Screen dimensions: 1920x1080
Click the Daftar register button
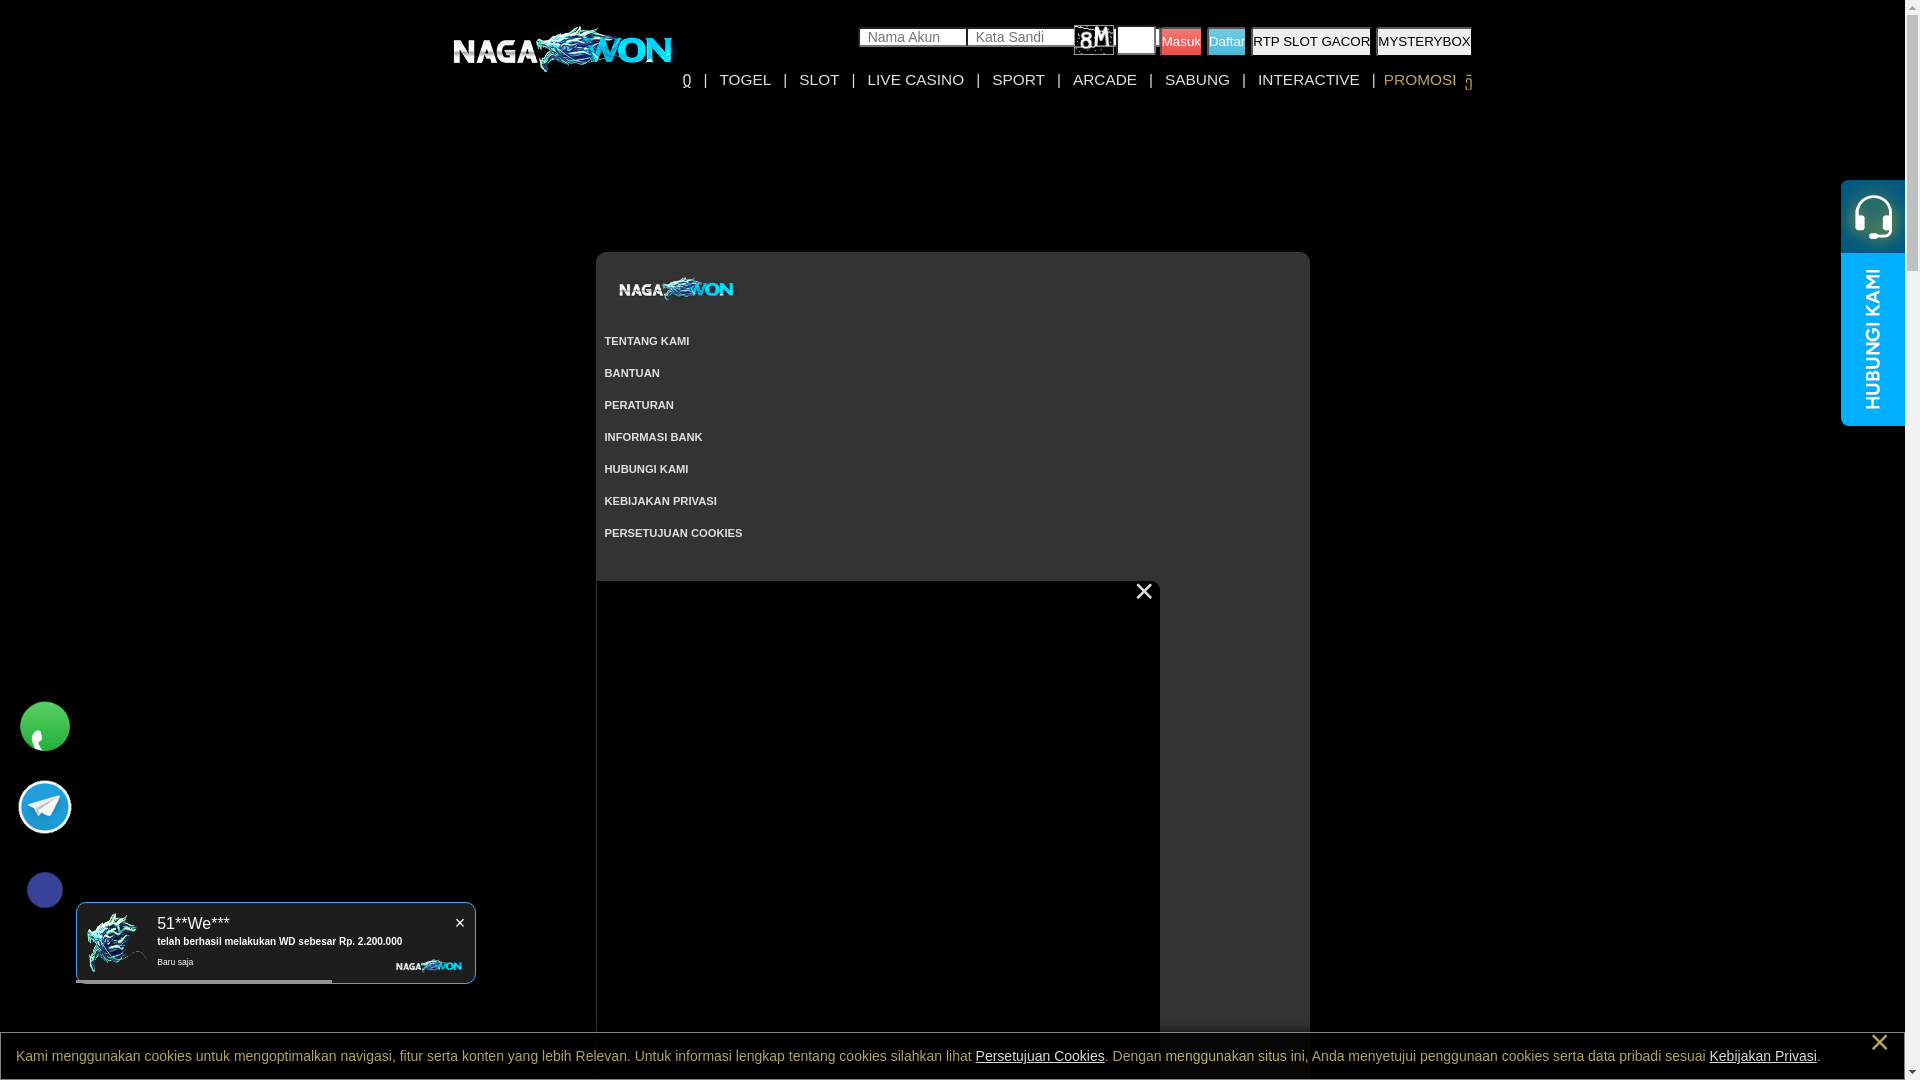[1226, 41]
